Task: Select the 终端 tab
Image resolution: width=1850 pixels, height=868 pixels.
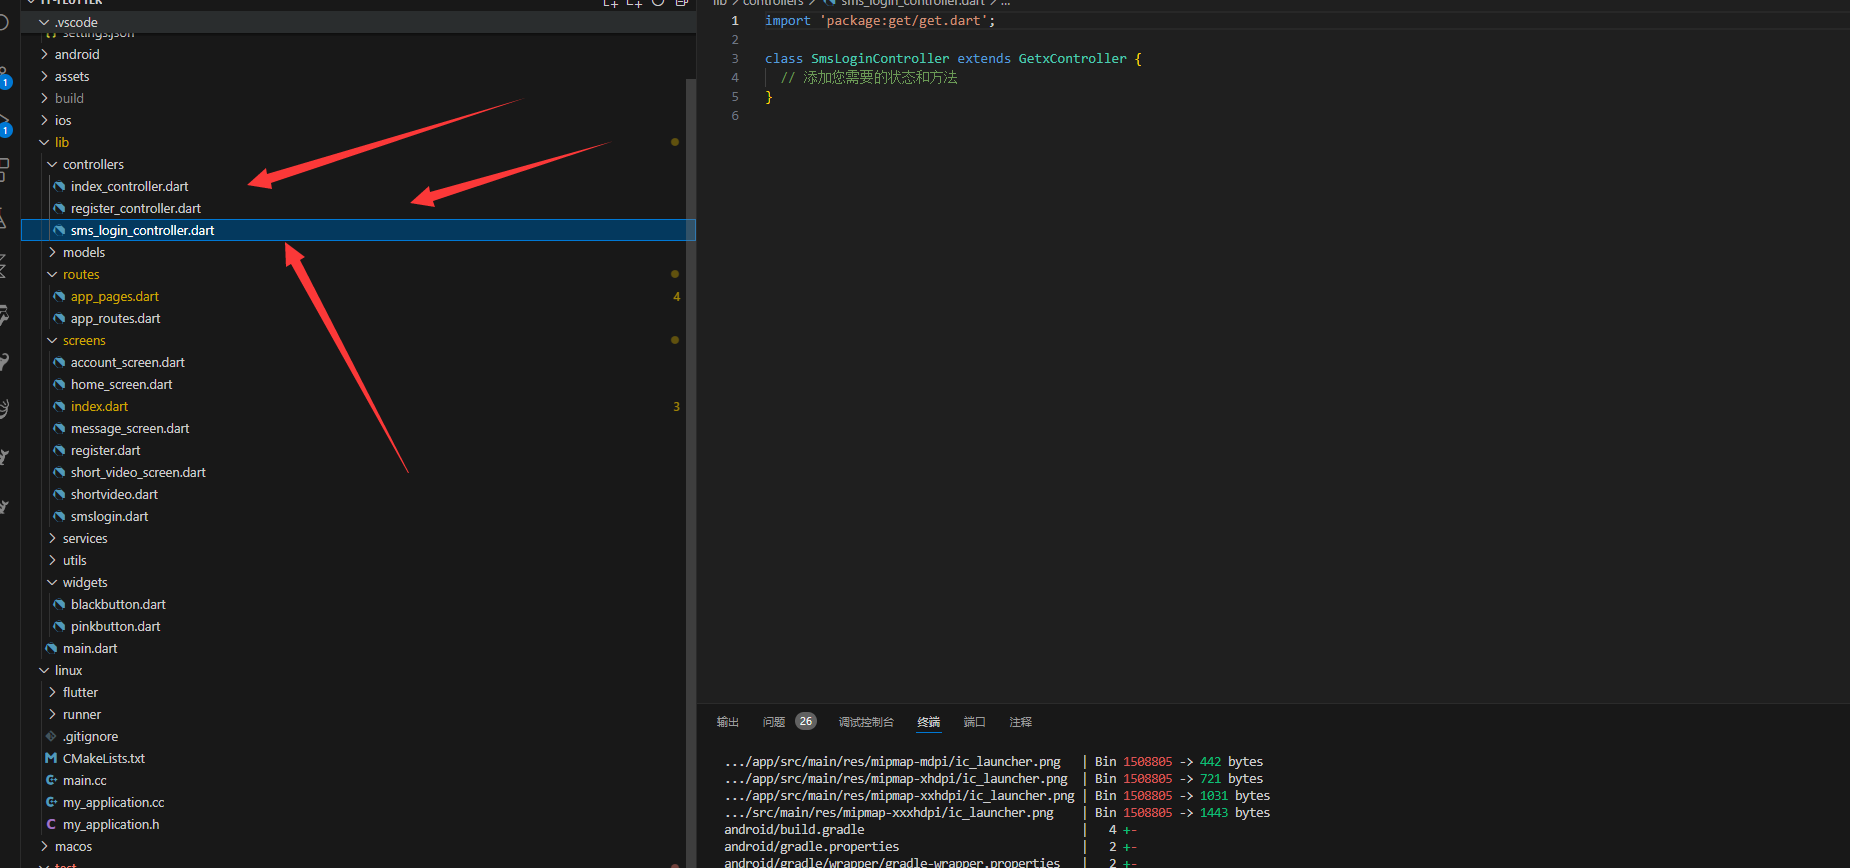Action: pos(929,722)
